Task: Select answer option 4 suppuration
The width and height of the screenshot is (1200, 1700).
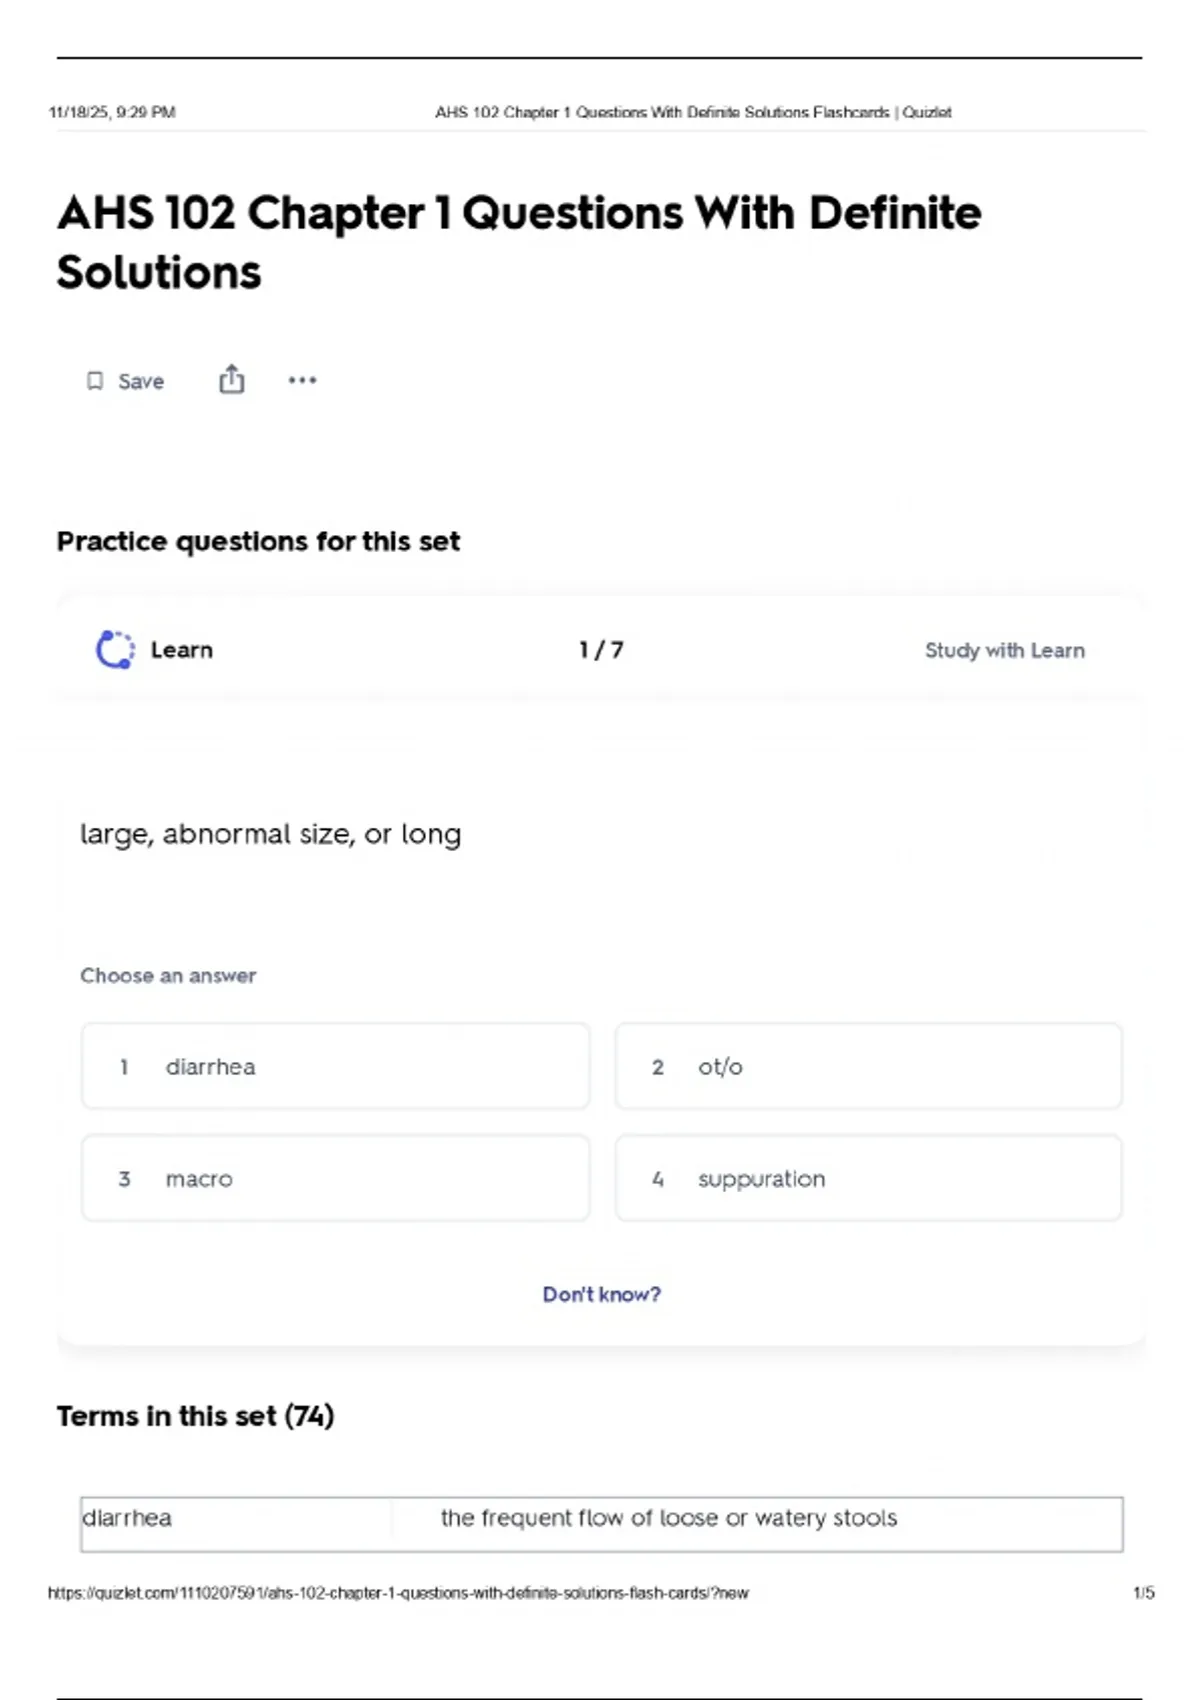Action: click(868, 1179)
